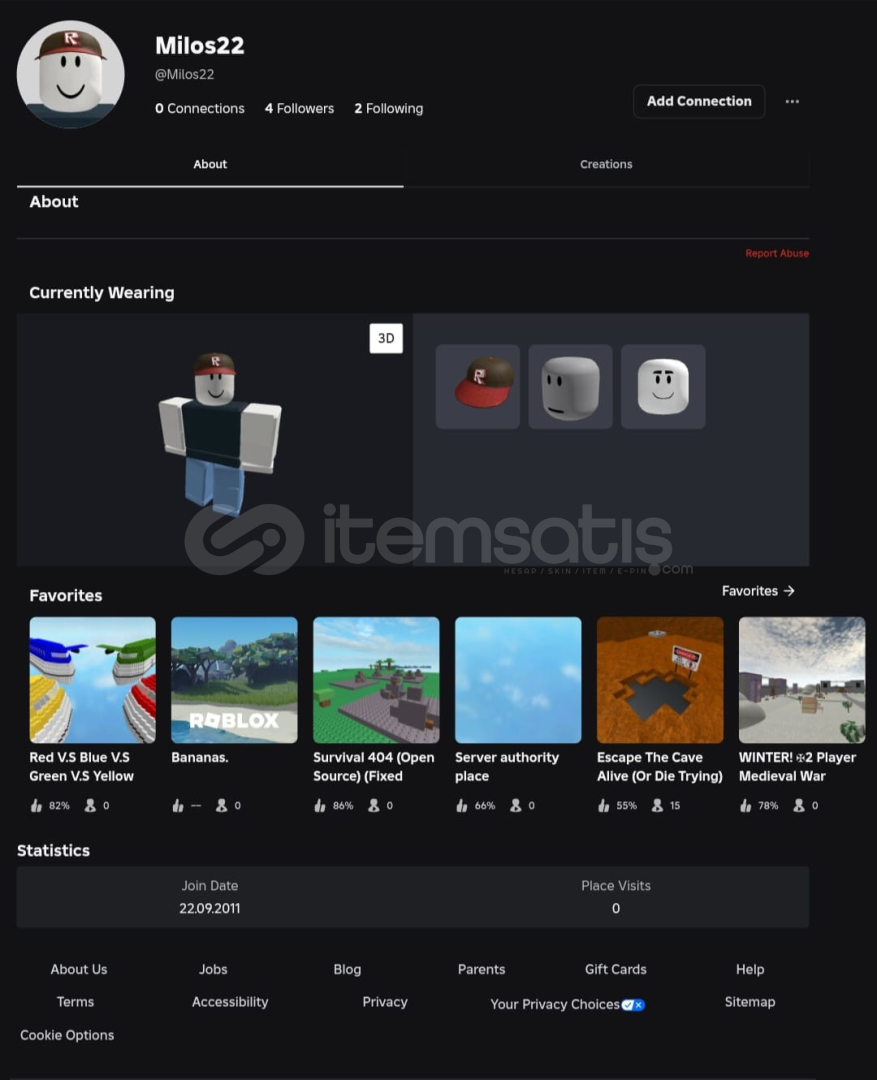This screenshot has width=877, height=1080.
Task: Click the Join Date value 22.09.2011
Action: 209,908
